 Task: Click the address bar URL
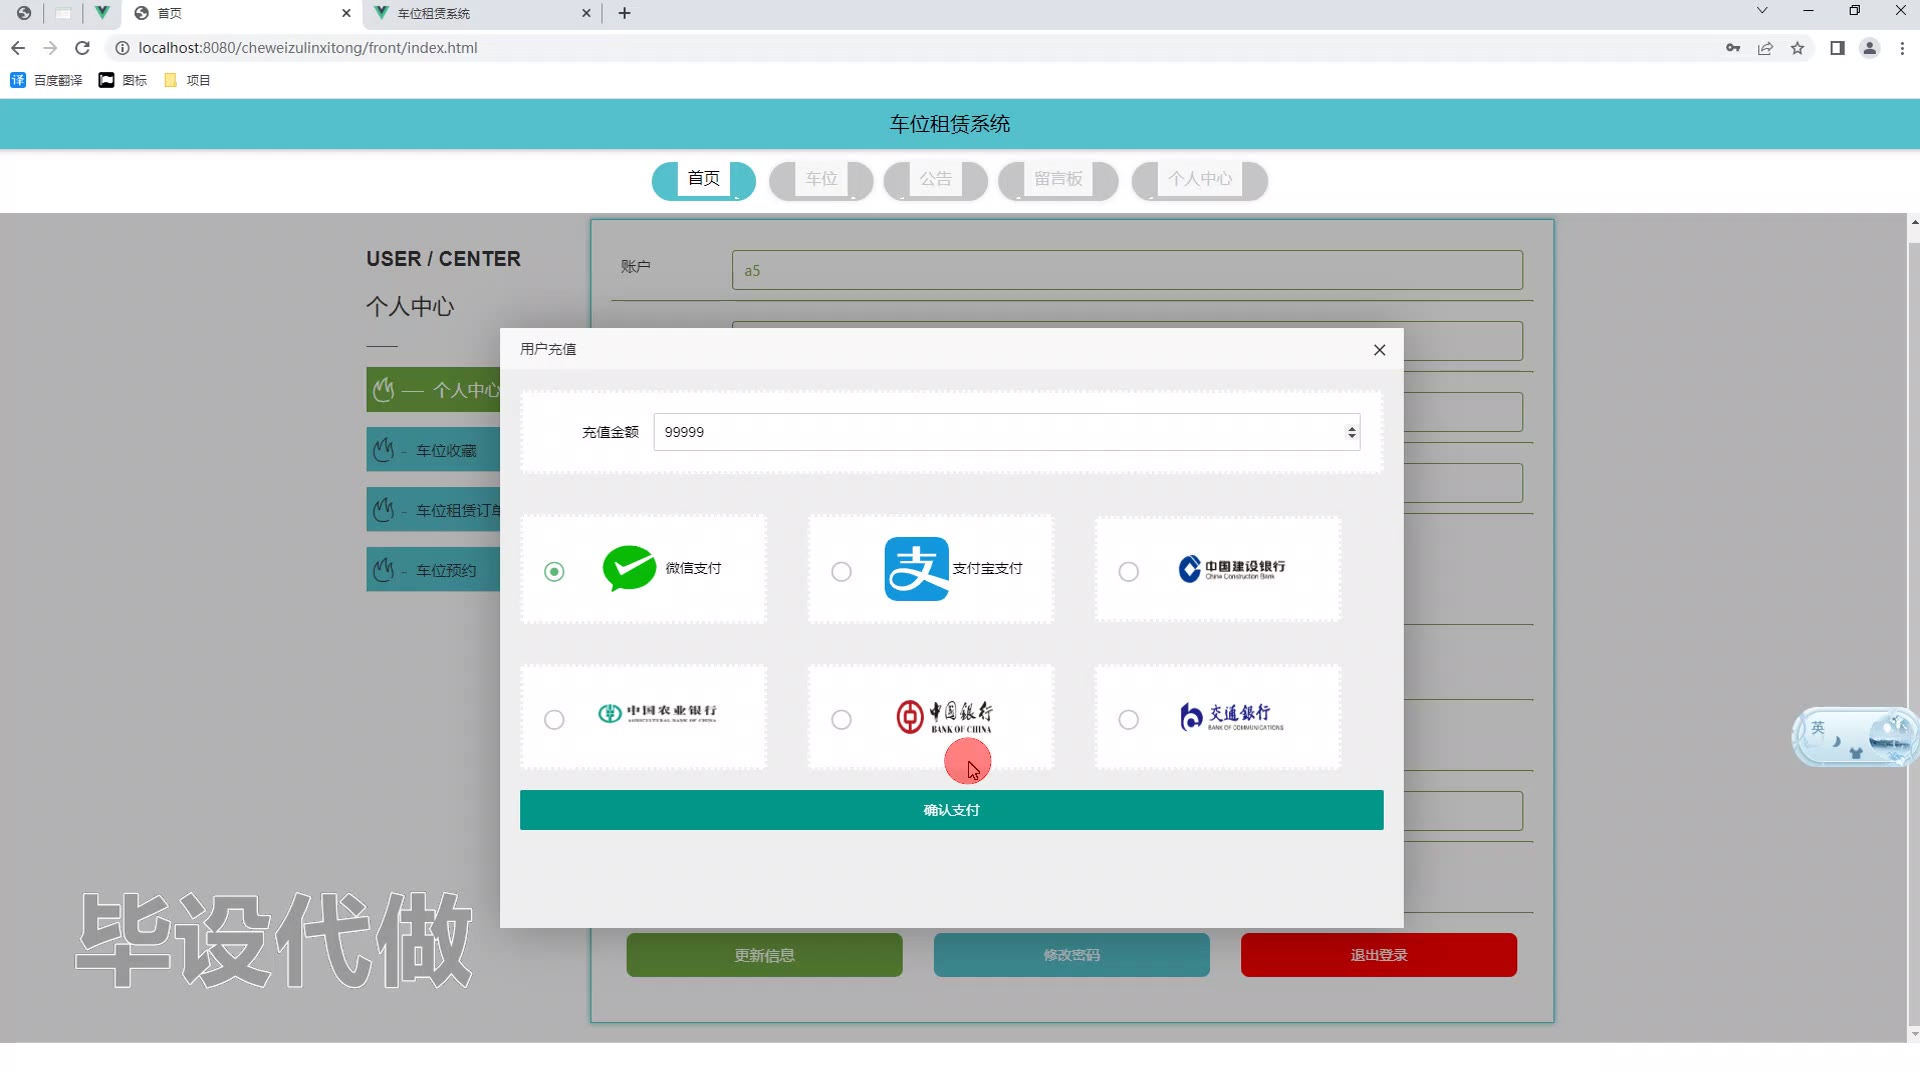[x=308, y=48]
